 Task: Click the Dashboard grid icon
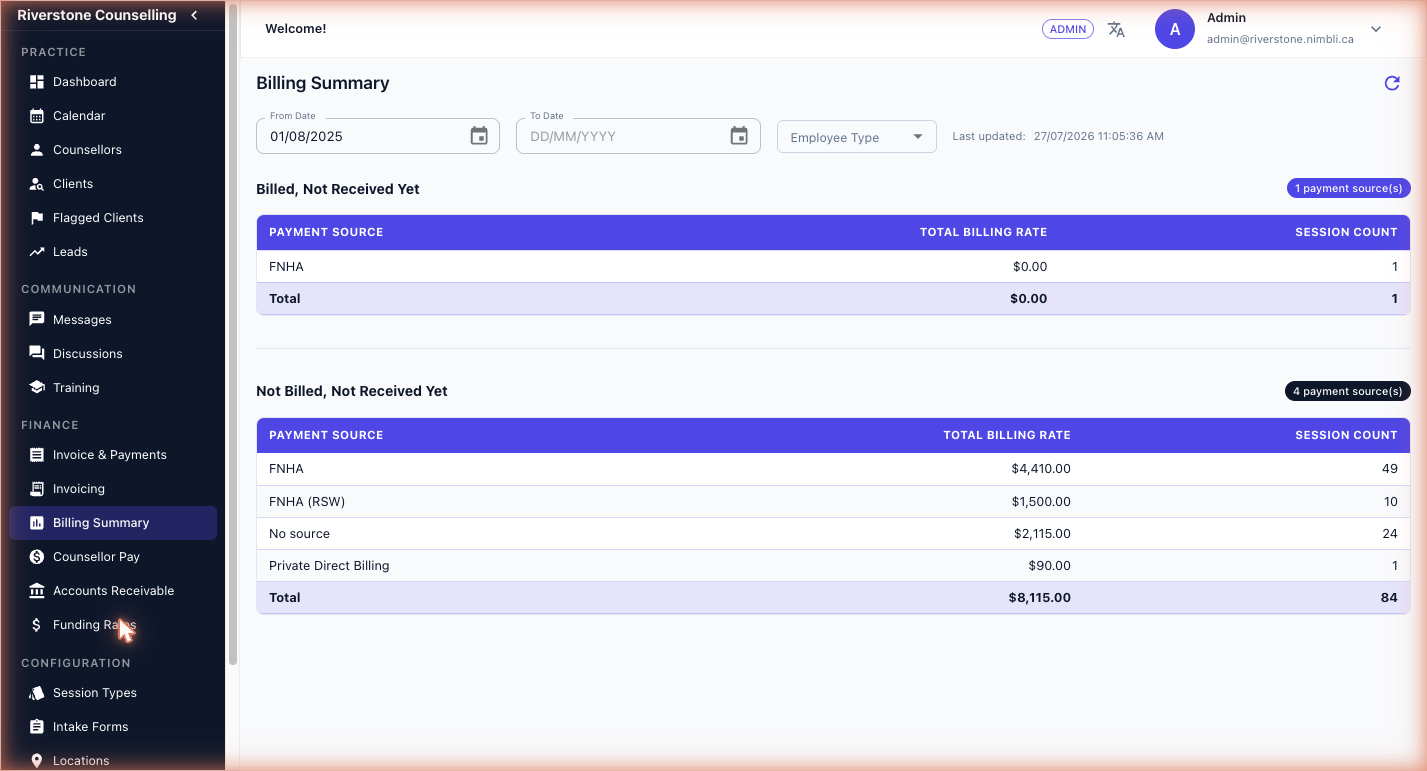37,82
